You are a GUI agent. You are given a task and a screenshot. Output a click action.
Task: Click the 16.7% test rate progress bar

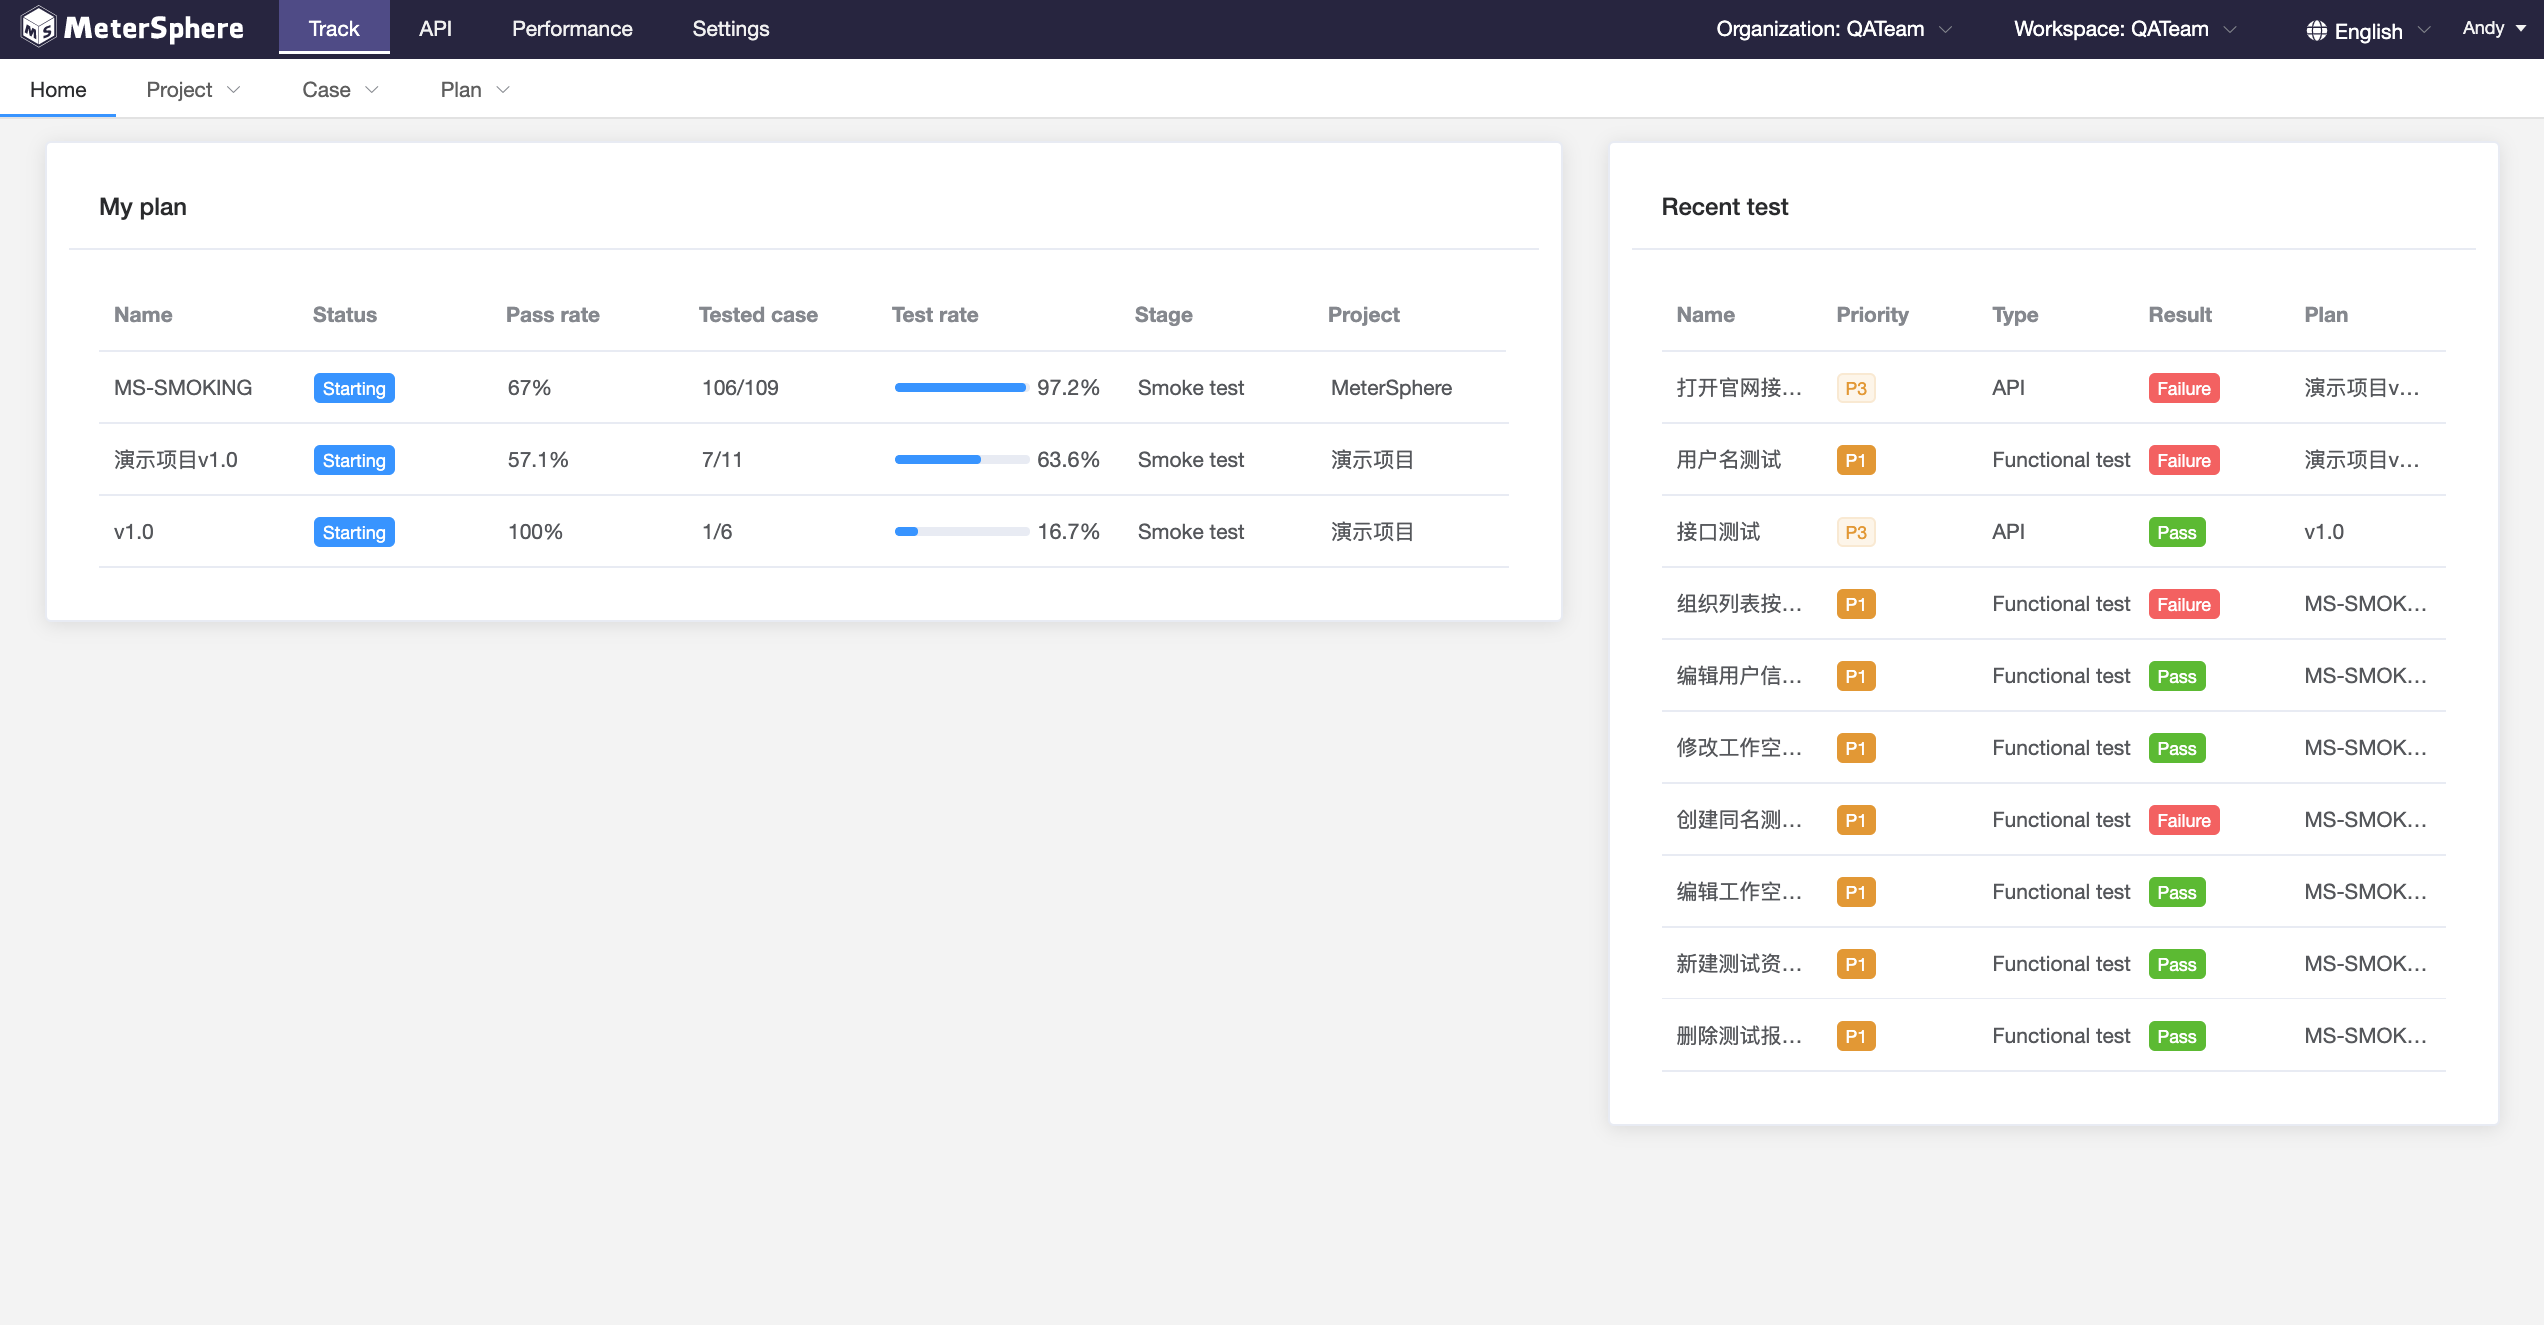click(960, 531)
